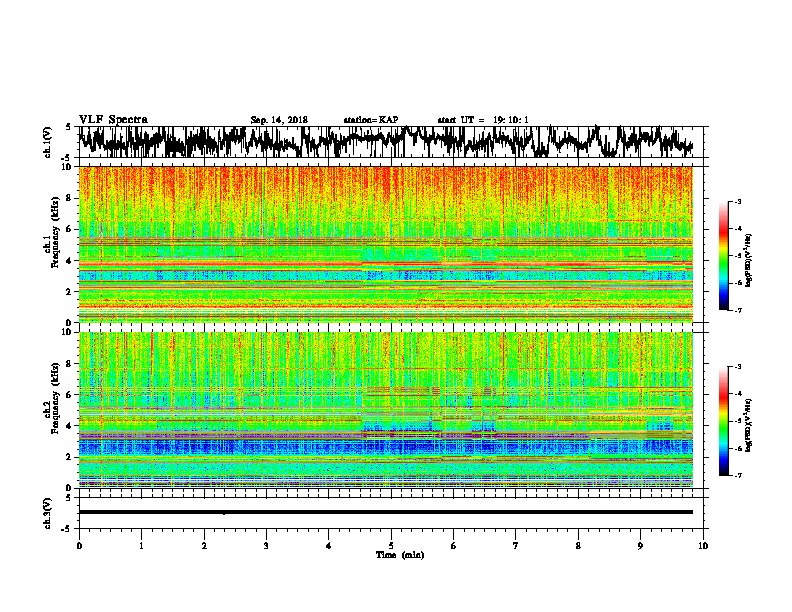Click the ch.2 color bar log(PSD) label

(748, 425)
